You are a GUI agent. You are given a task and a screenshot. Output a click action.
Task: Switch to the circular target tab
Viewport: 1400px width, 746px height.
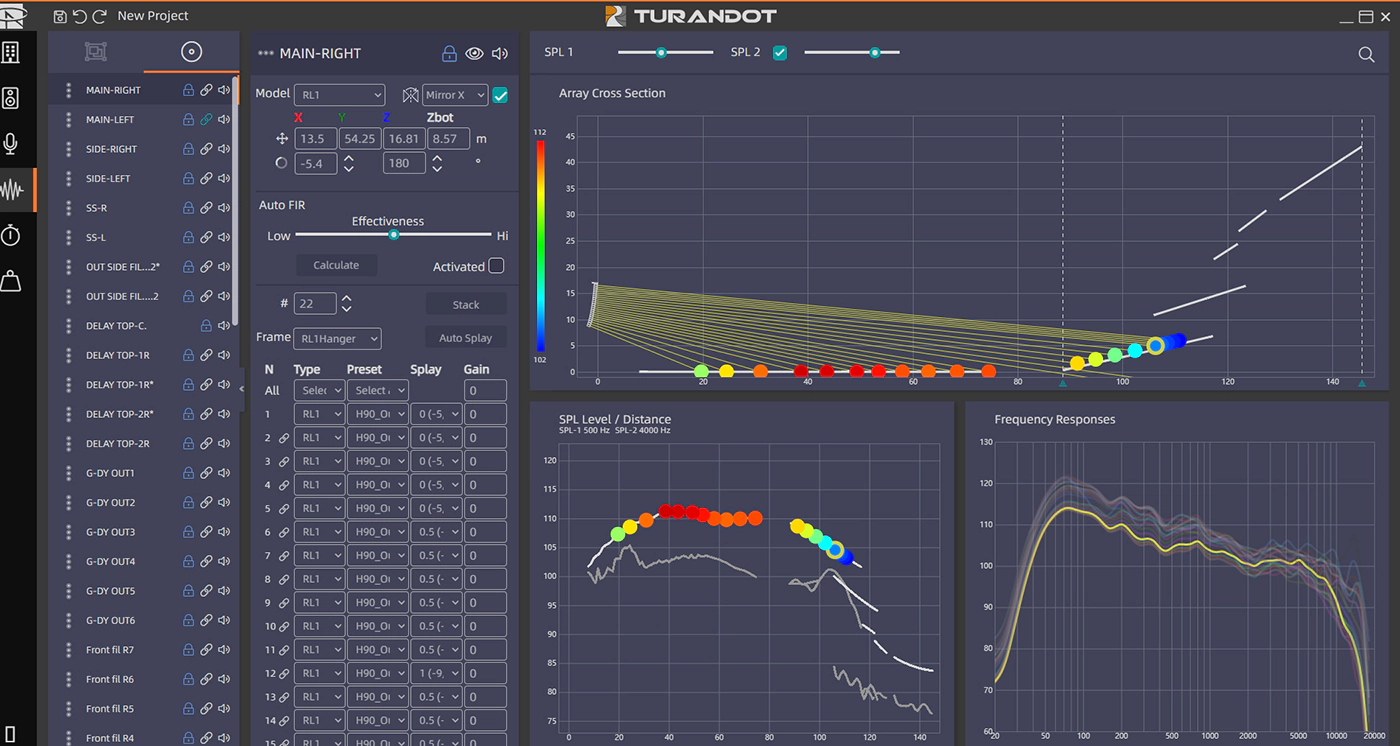coord(191,53)
